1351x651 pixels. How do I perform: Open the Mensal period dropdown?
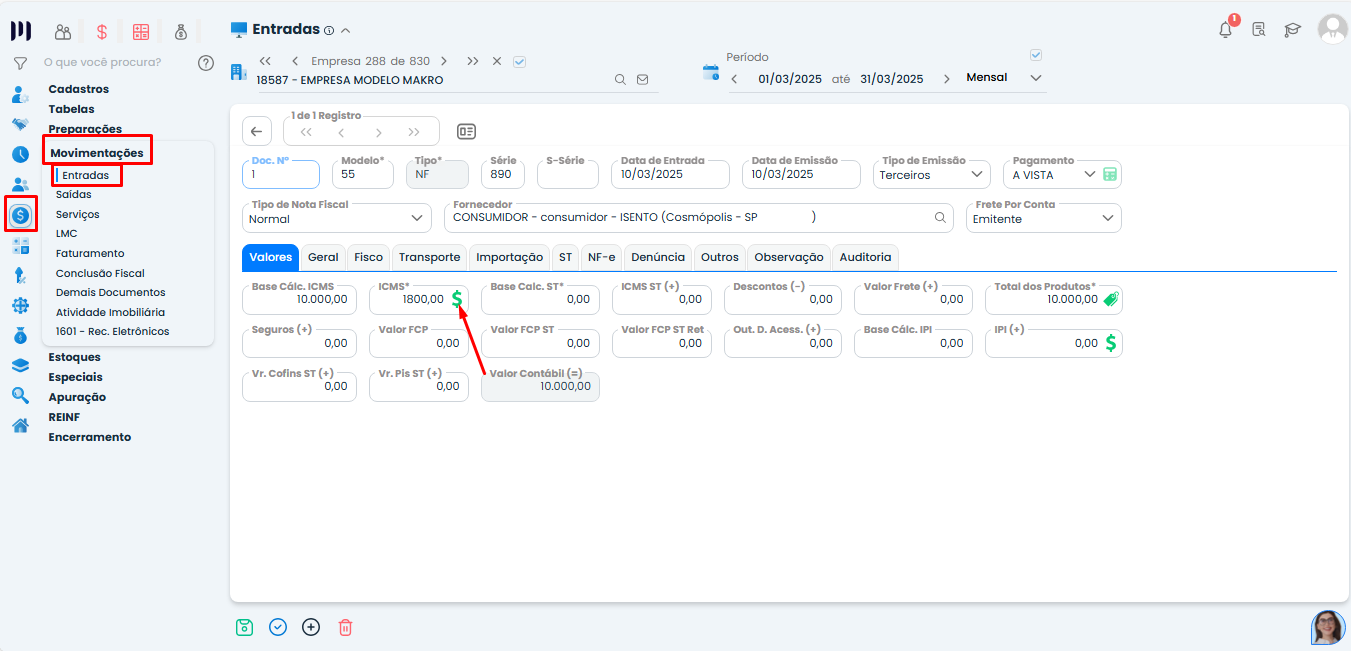click(x=1036, y=78)
